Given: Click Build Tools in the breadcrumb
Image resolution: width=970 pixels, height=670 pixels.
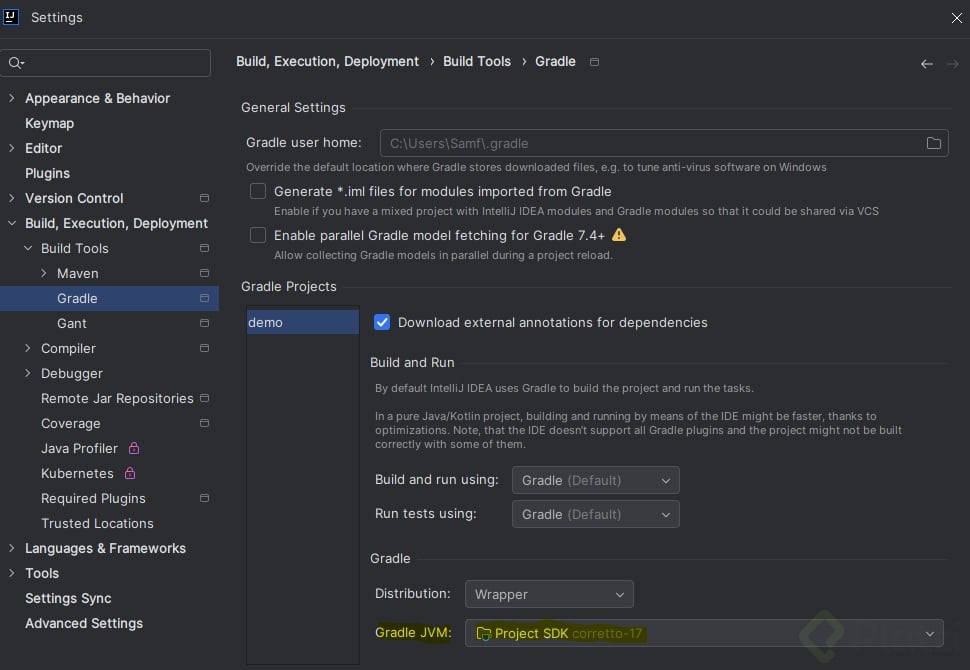Looking at the screenshot, I should (477, 61).
